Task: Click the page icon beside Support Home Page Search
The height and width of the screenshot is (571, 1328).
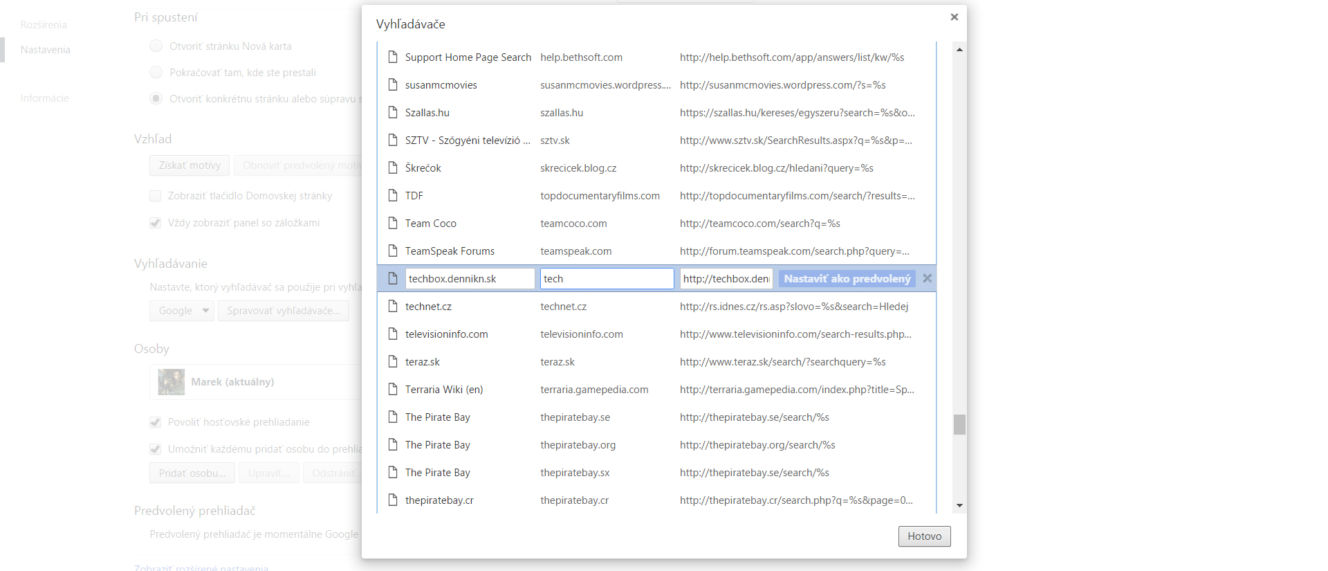Action: click(x=393, y=57)
